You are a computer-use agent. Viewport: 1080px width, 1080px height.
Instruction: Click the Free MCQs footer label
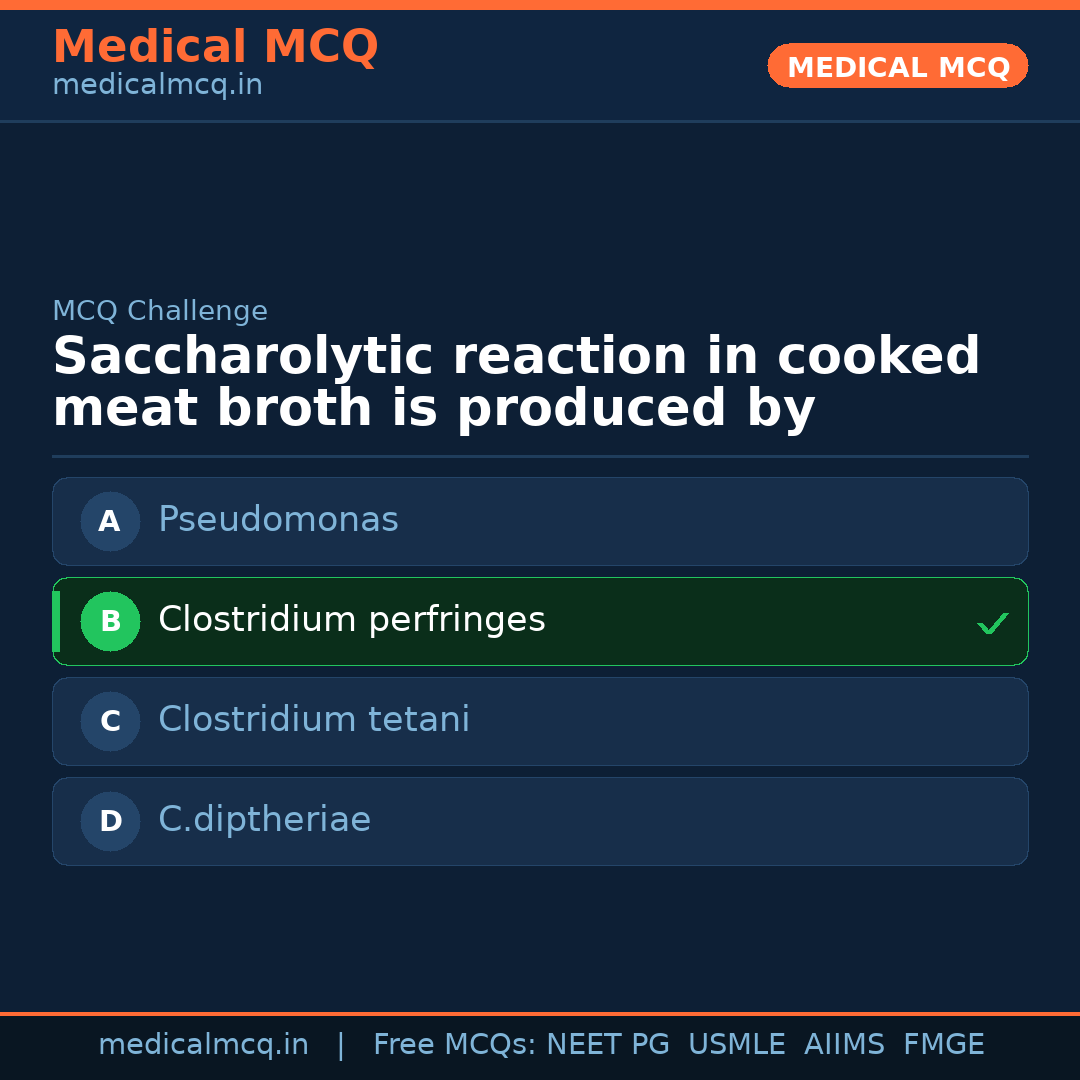coord(454,1045)
